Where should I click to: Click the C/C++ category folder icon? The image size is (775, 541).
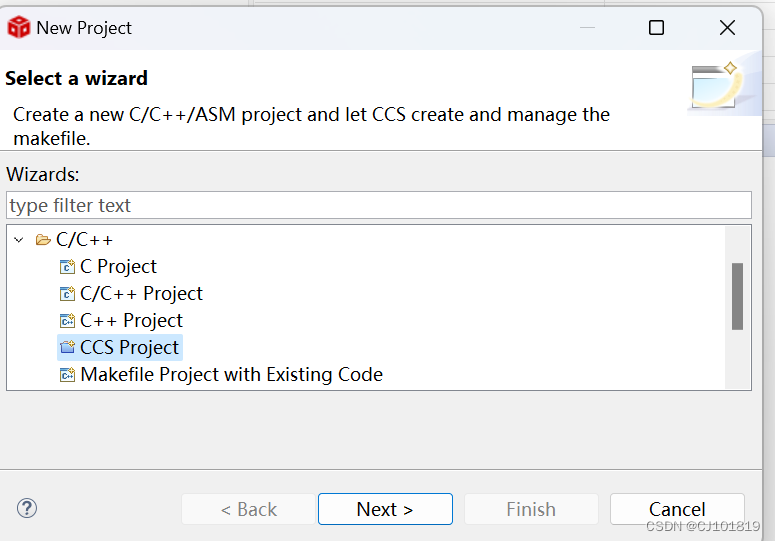[43, 240]
